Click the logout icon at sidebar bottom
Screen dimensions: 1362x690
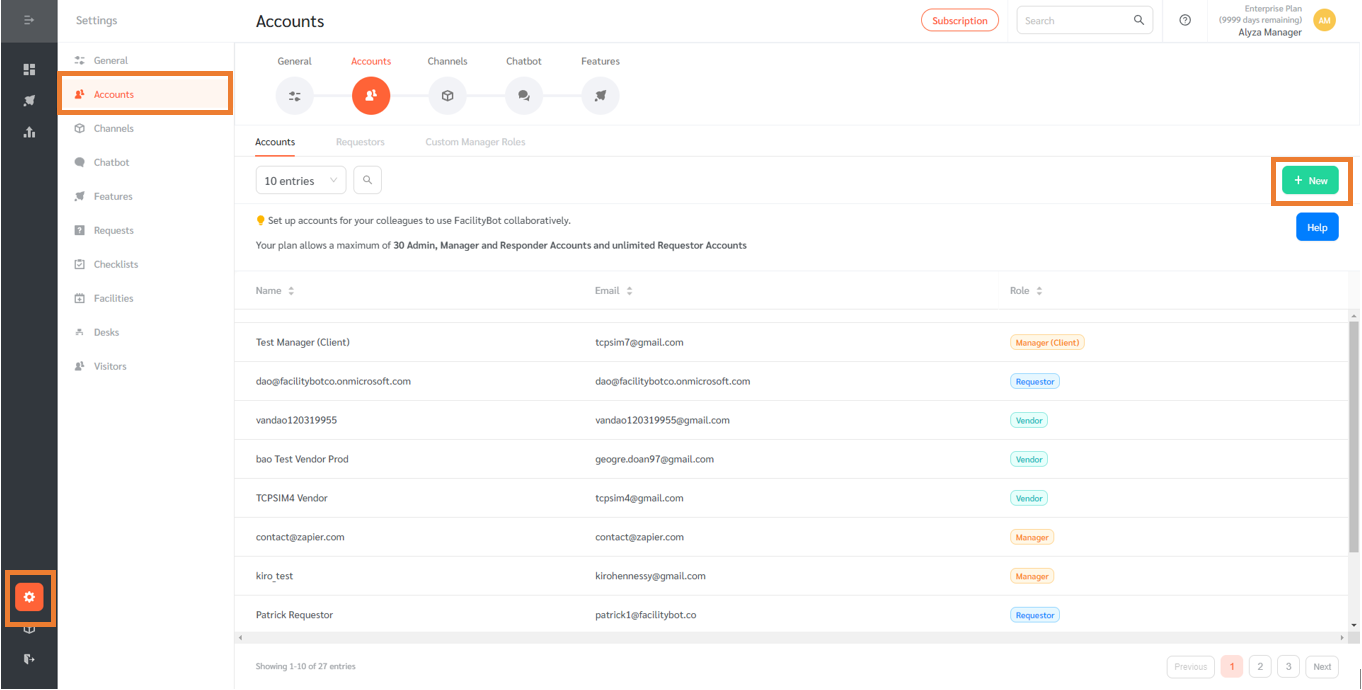point(29,658)
